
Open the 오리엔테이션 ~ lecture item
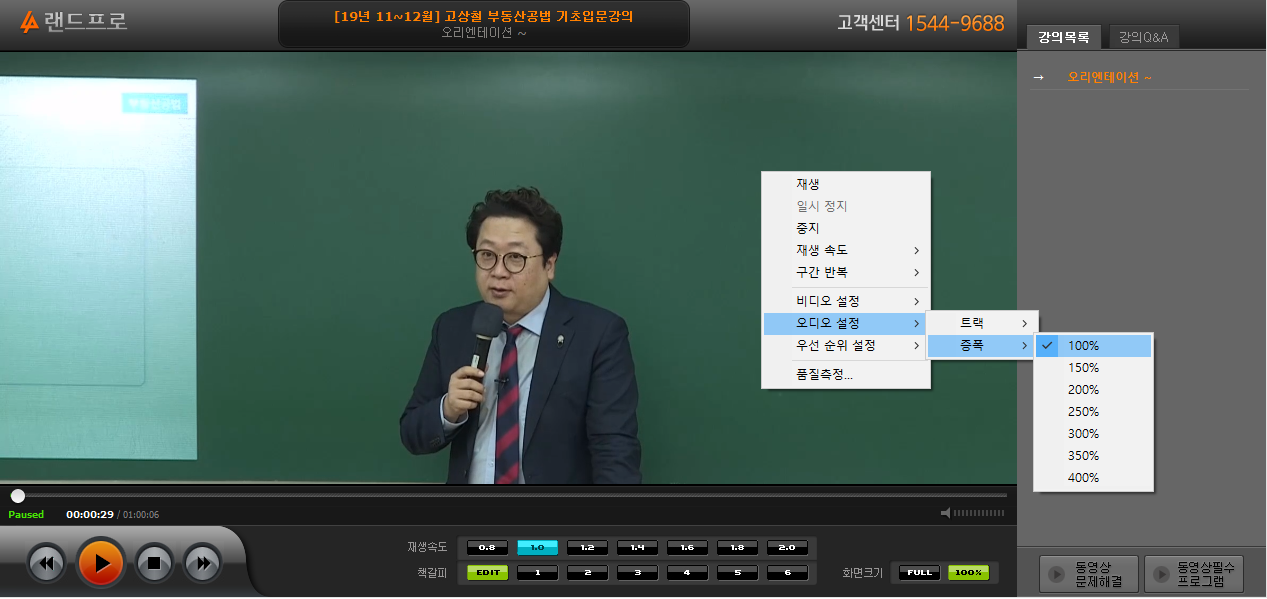(x=1109, y=77)
